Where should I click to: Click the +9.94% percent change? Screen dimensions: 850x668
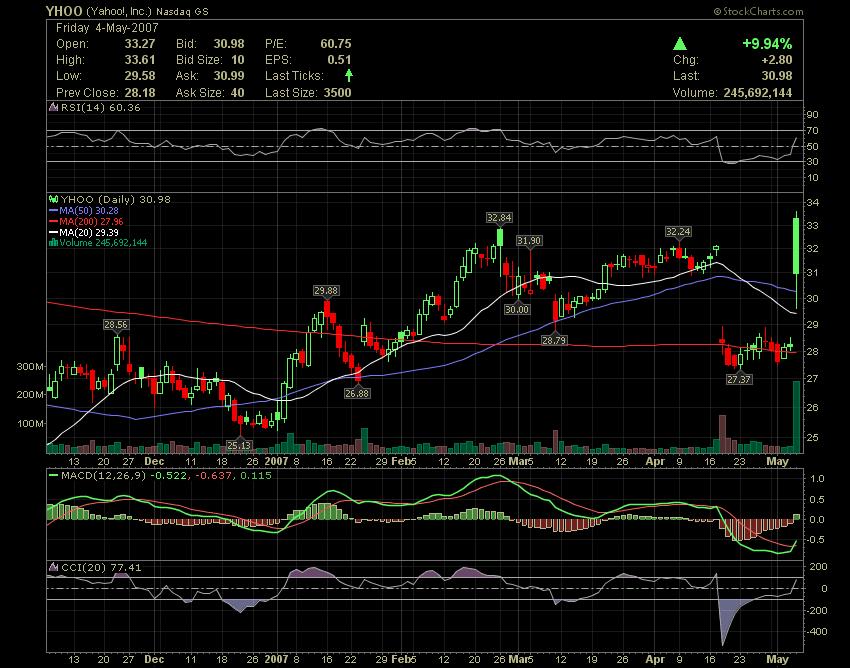767,44
